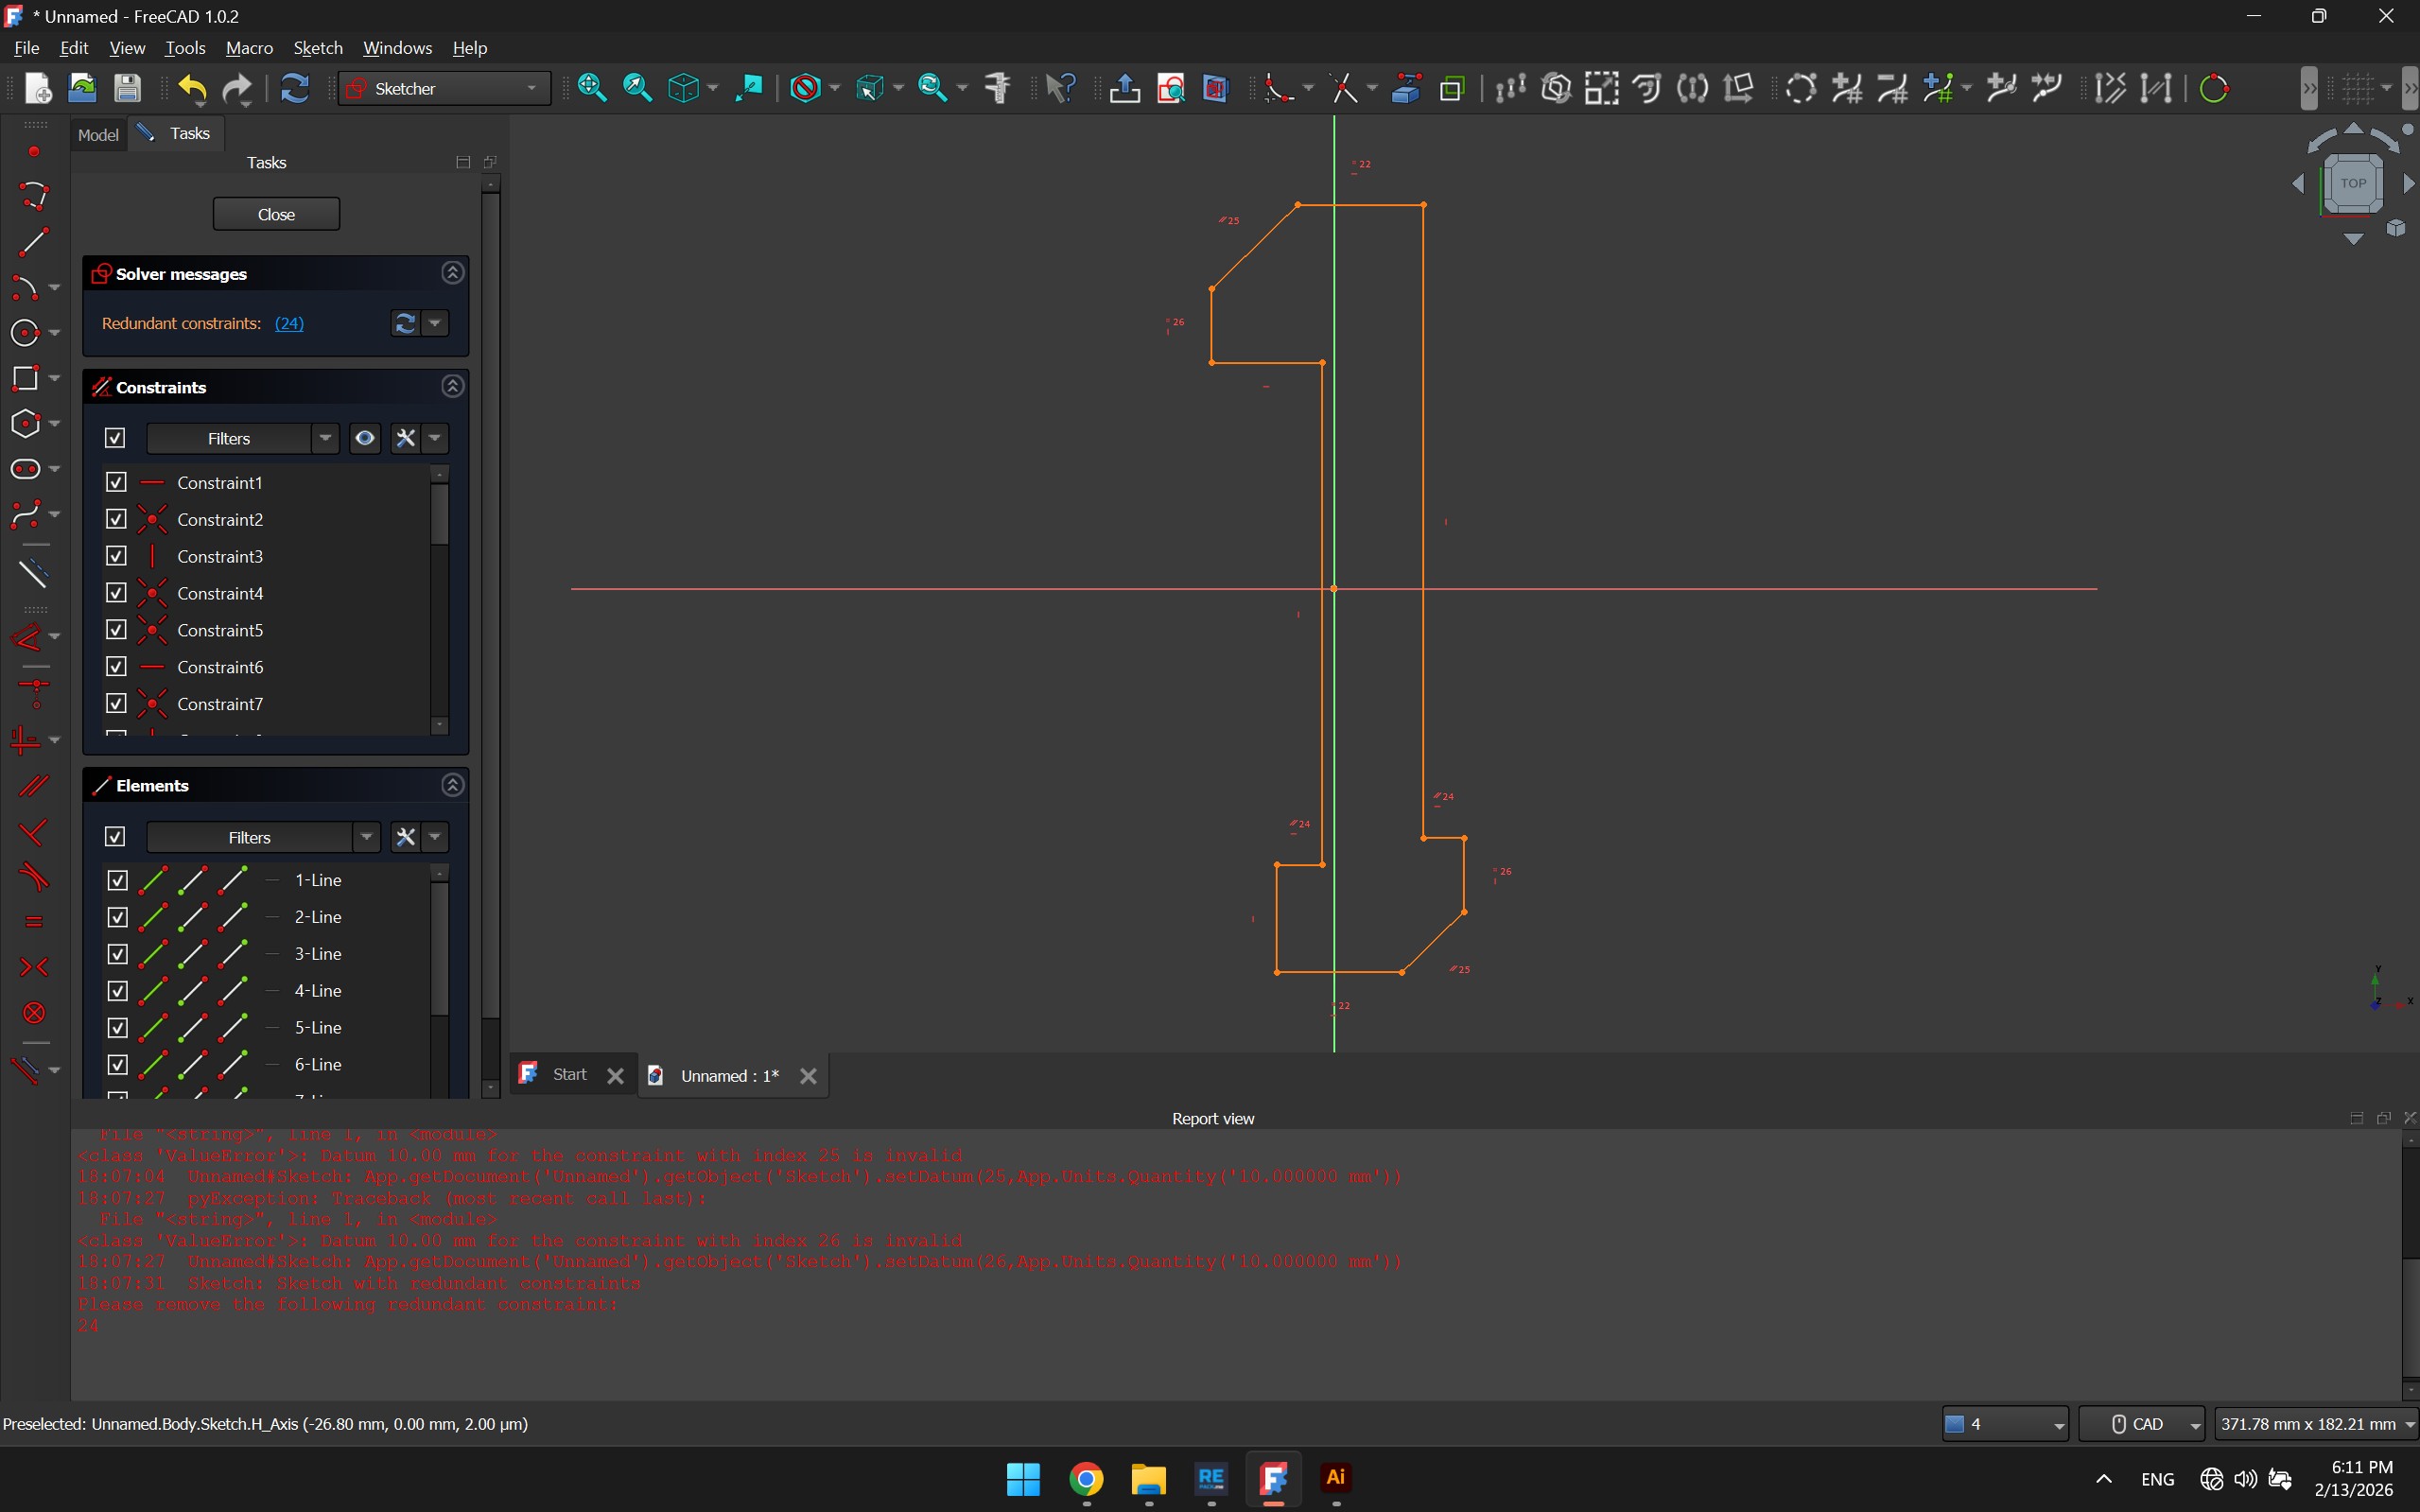Apply the Tangent constraint
The width and height of the screenshot is (2420, 1512).
(33, 877)
